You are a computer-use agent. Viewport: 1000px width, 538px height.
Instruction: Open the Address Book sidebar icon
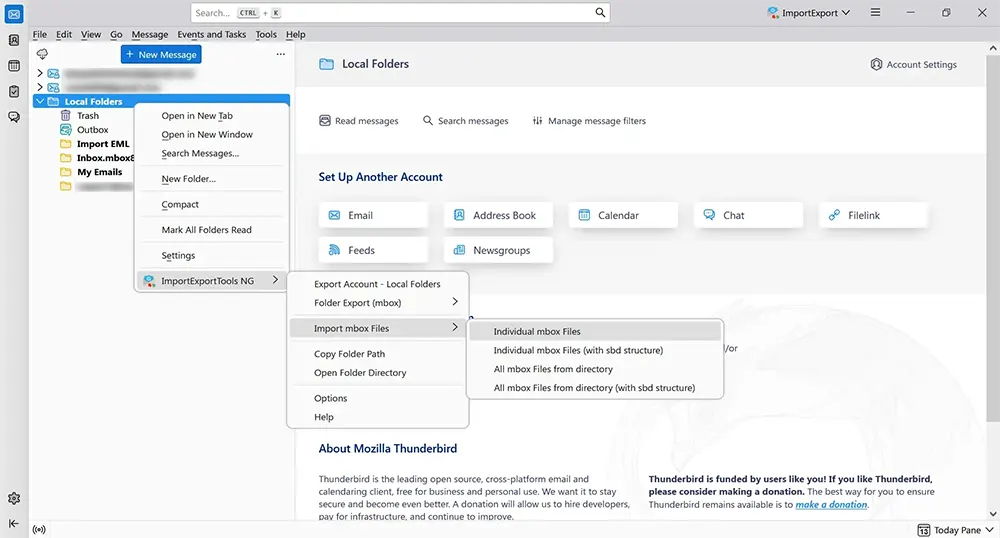pyautogui.click(x=14, y=40)
